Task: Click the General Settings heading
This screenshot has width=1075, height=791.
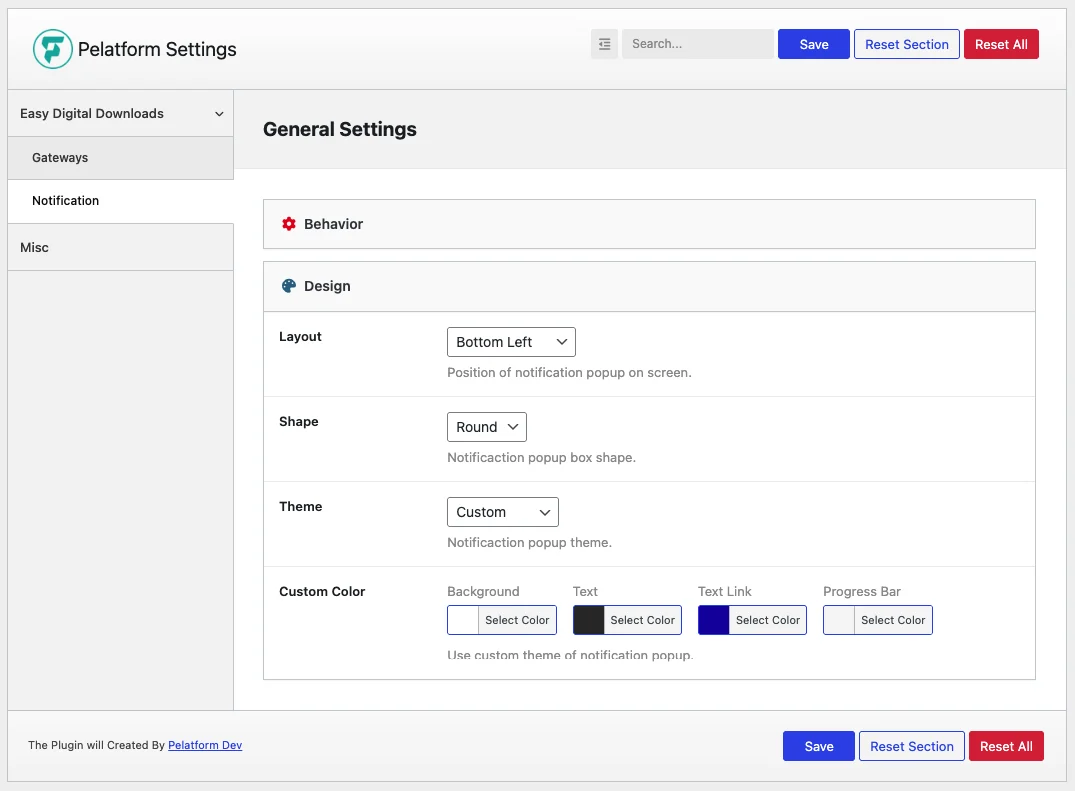Action: tap(340, 129)
